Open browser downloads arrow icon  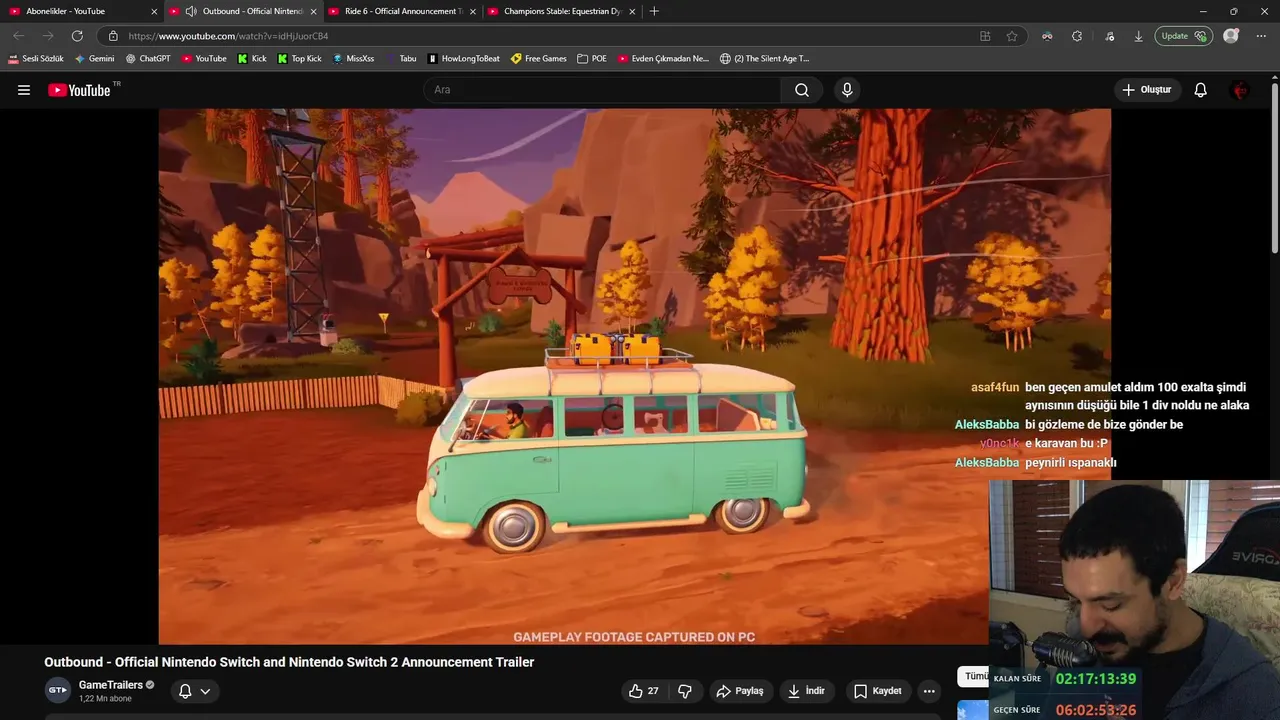click(x=1138, y=36)
